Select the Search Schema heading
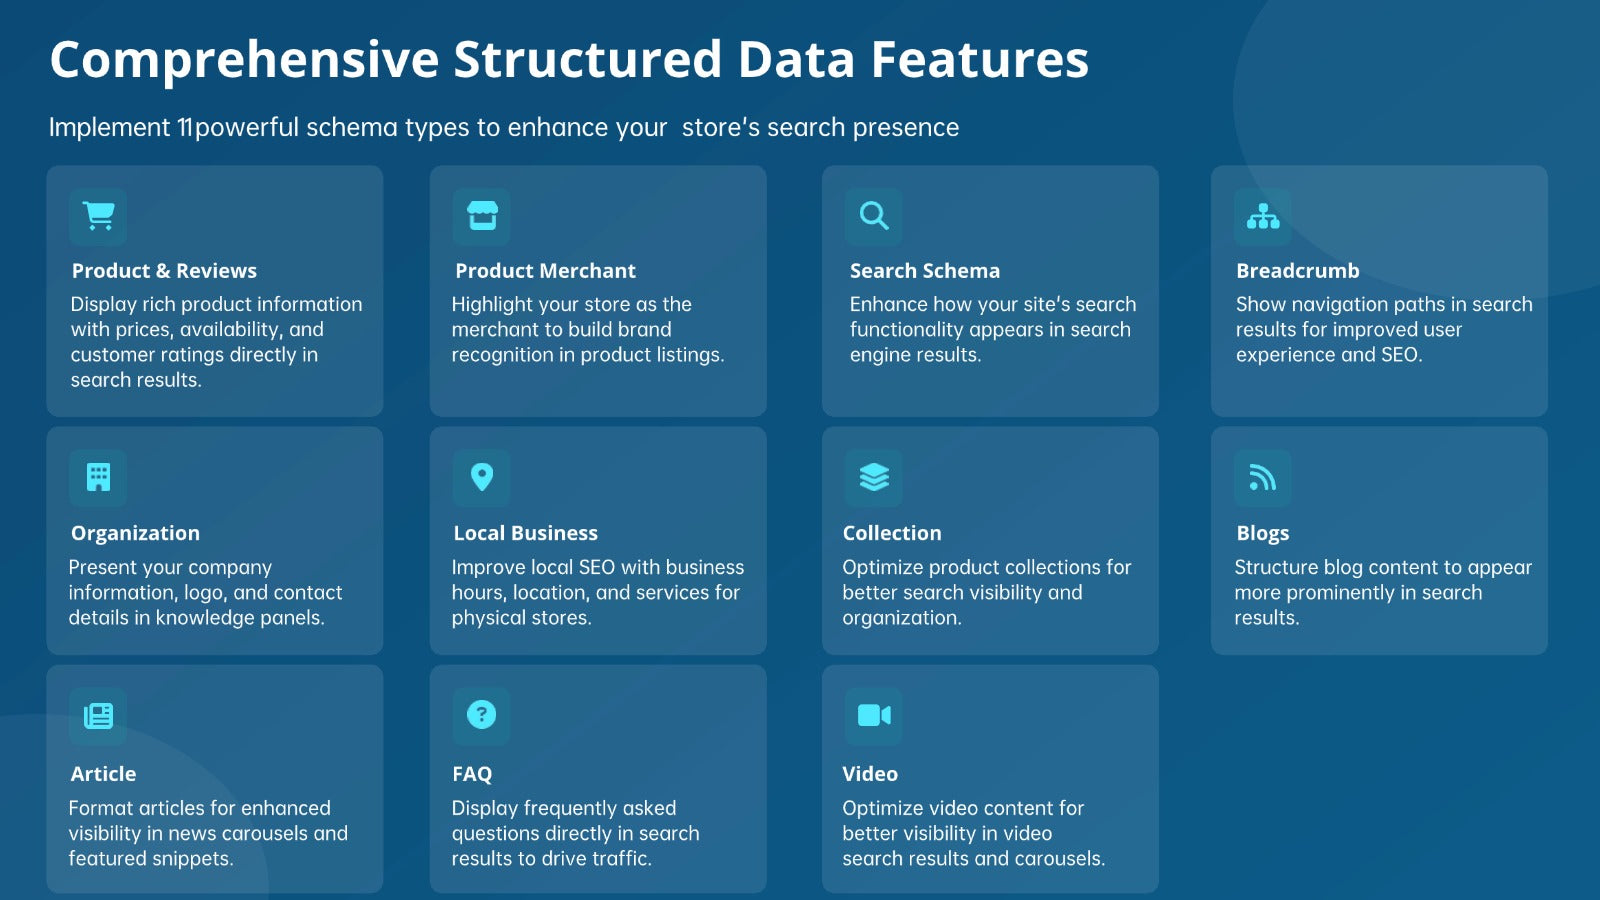Viewport: 1600px width, 900px height. pos(925,271)
